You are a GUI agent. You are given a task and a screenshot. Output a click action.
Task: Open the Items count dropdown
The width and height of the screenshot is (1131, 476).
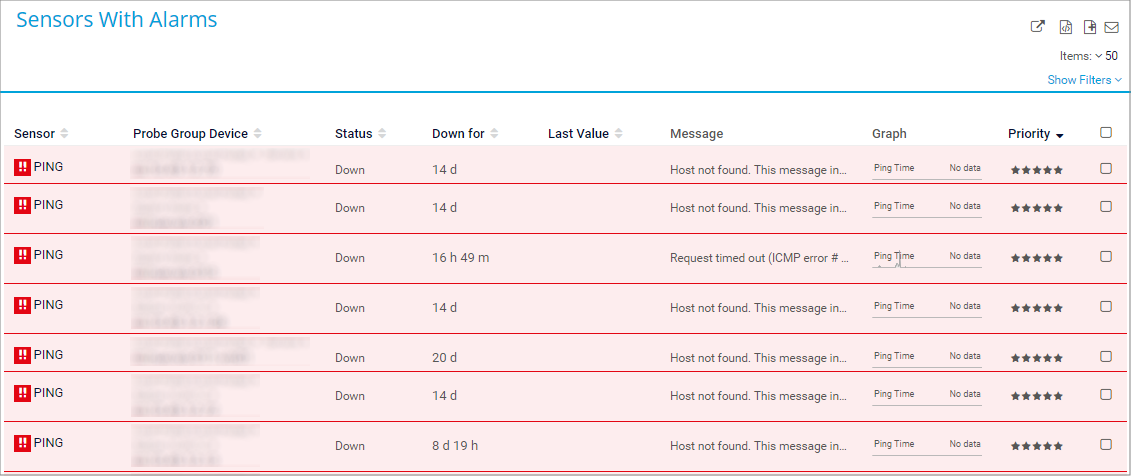[x=1105, y=56]
